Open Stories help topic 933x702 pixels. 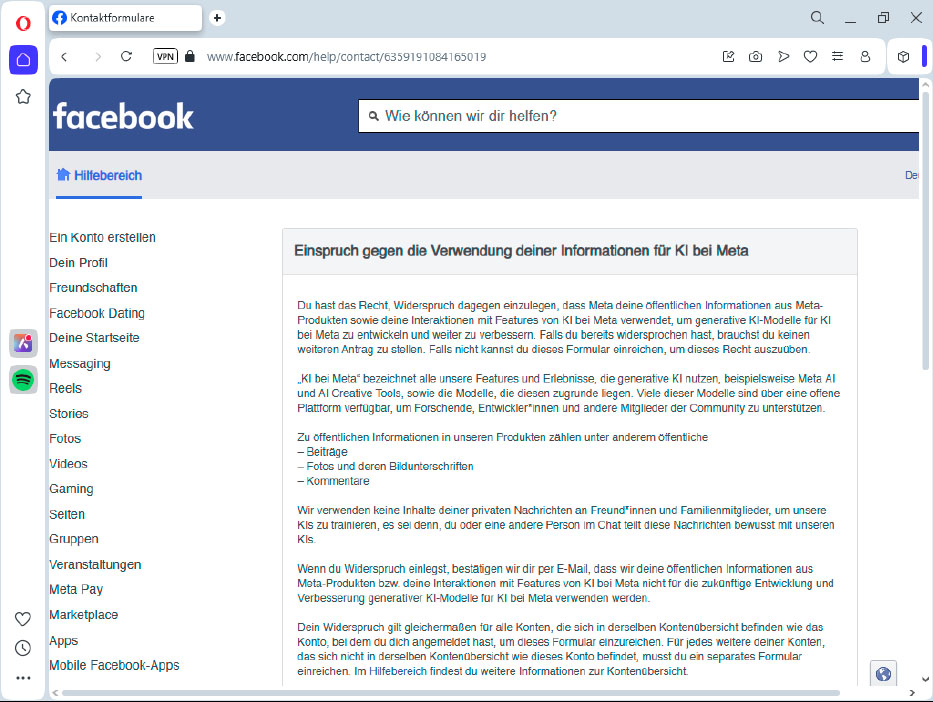pyautogui.click(x=69, y=413)
